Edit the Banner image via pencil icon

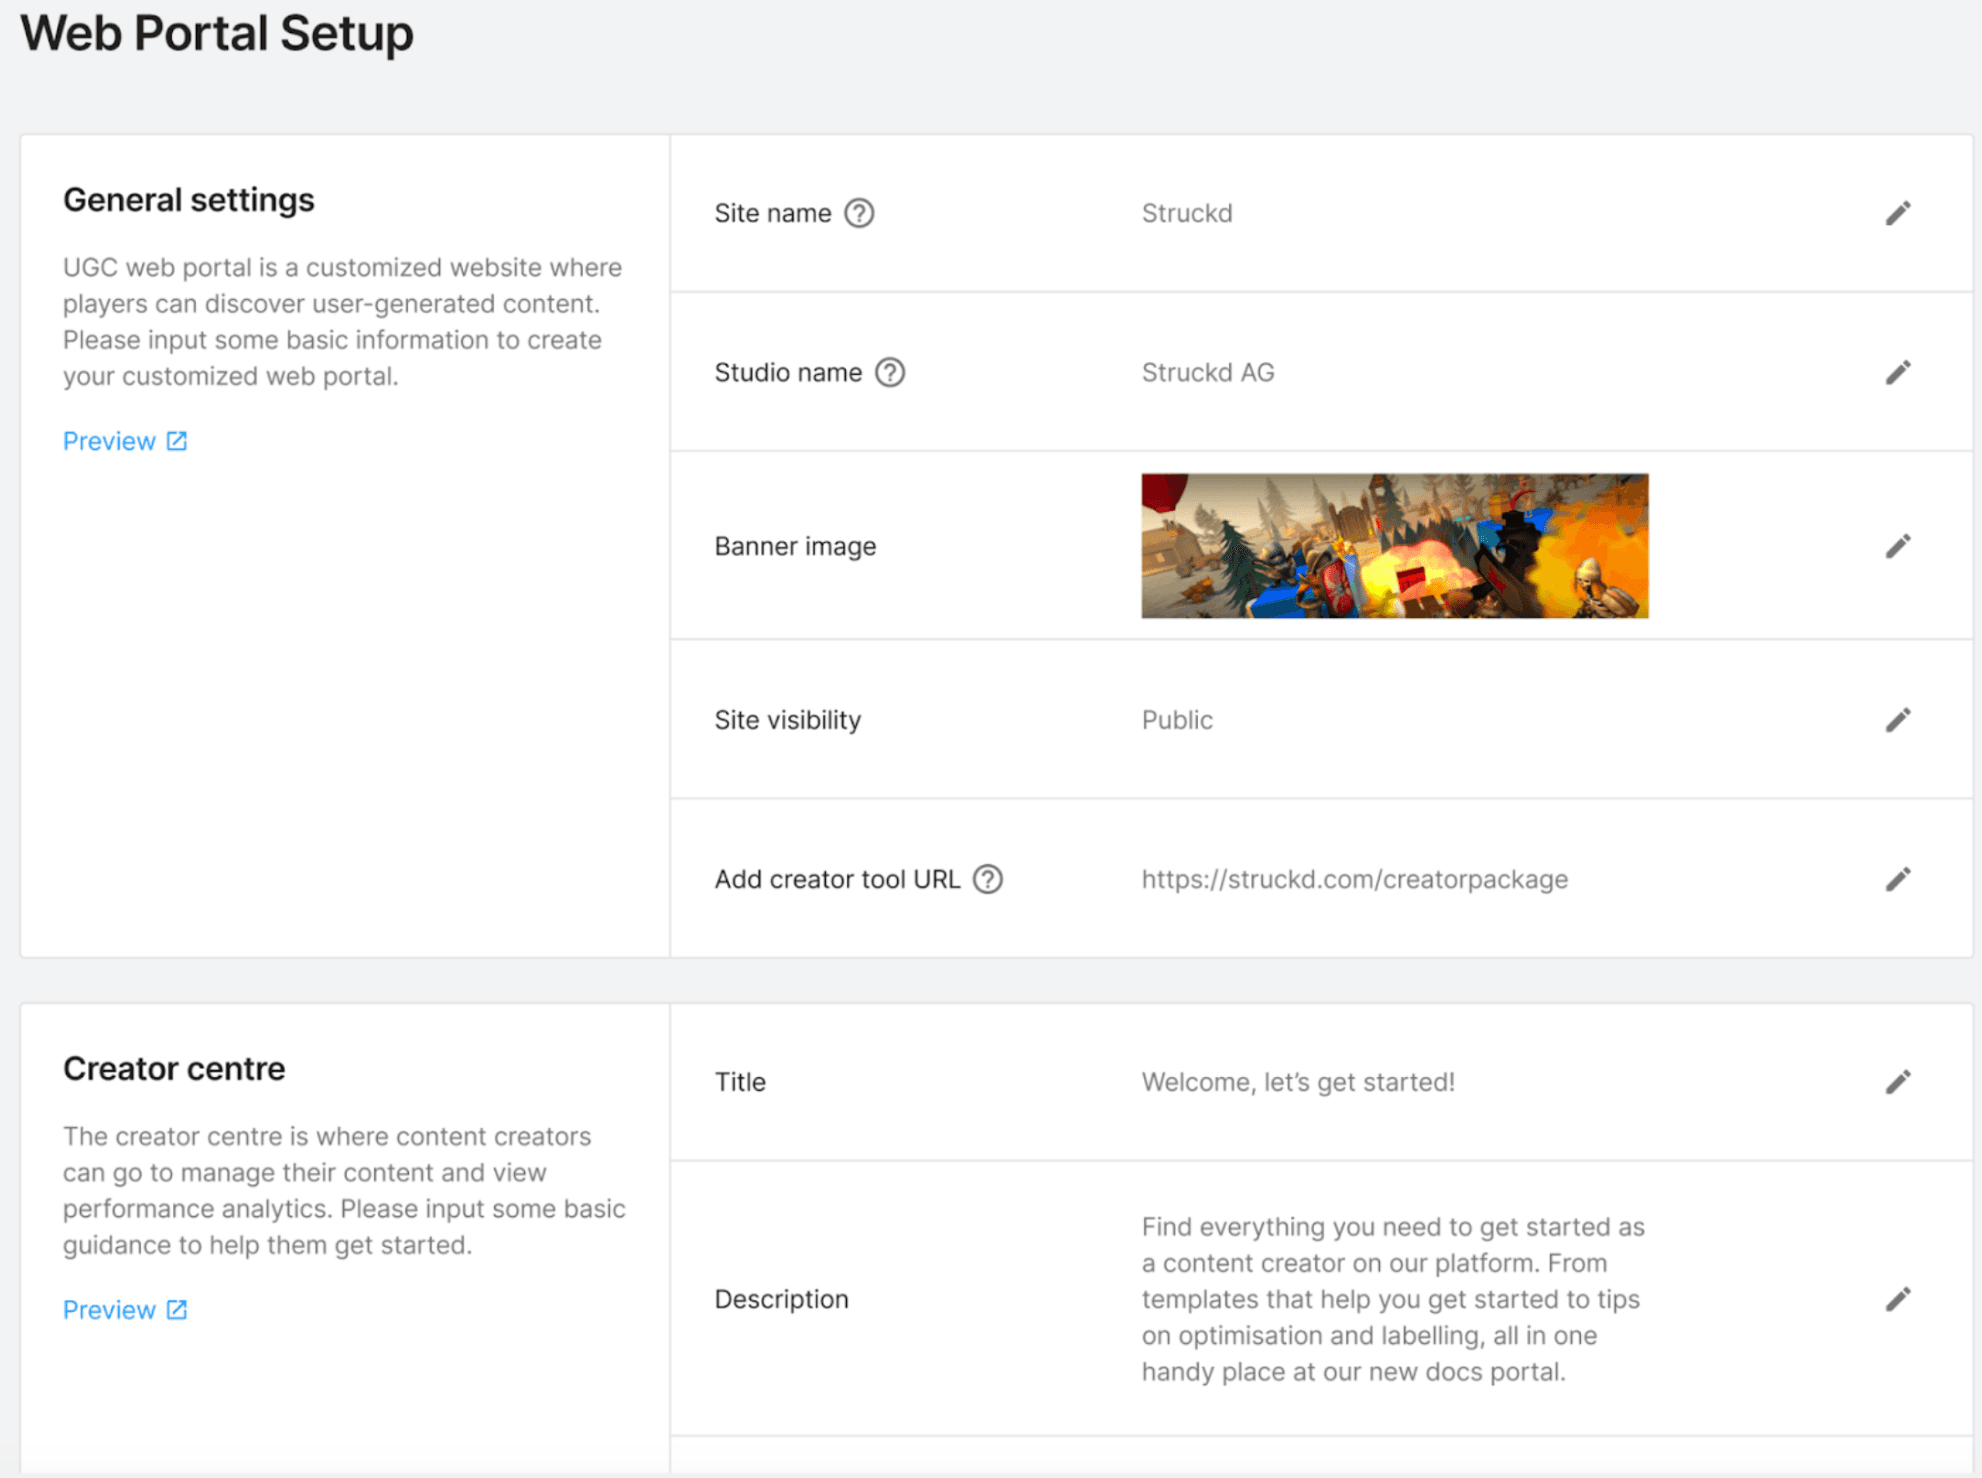[1897, 546]
